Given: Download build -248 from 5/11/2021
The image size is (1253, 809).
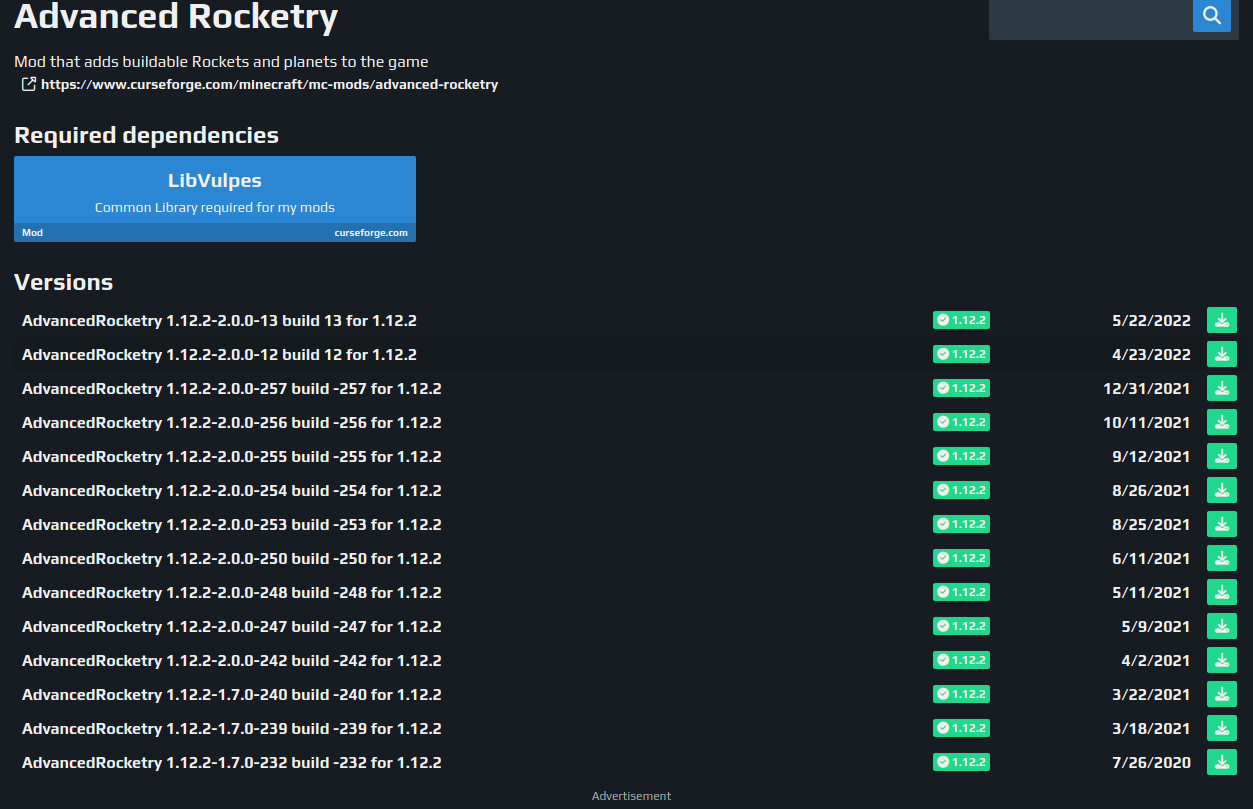Looking at the screenshot, I should point(1222,592).
